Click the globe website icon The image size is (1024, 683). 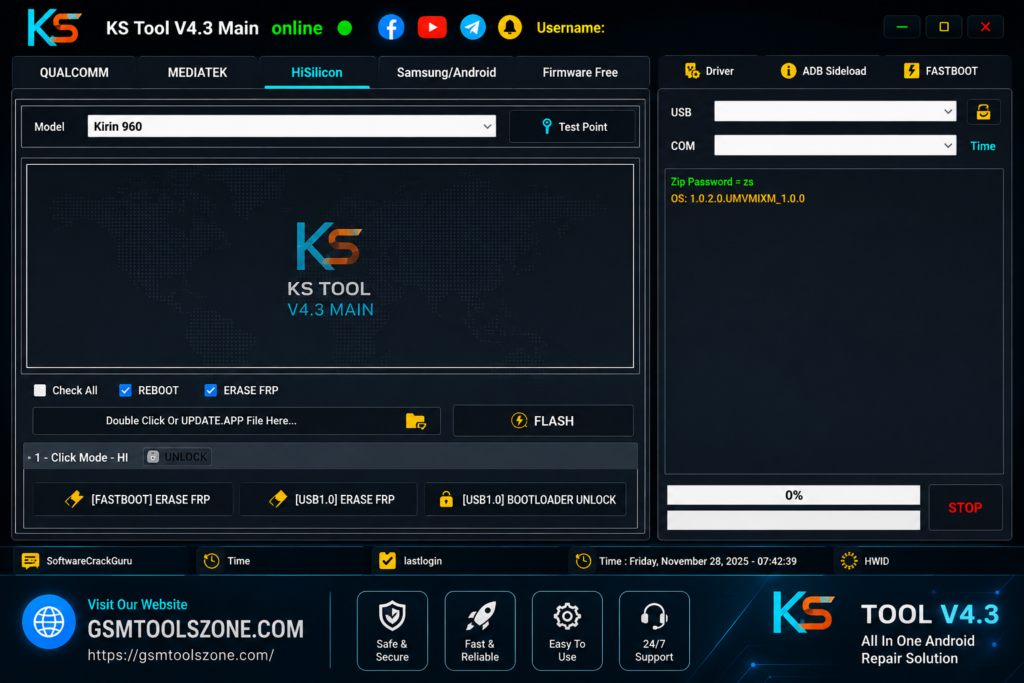[49, 622]
